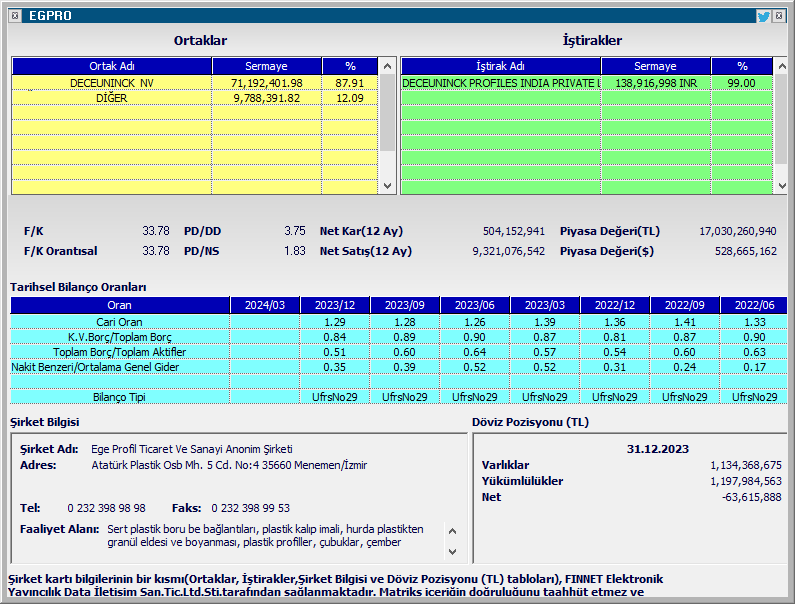Image resolution: width=795 pixels, height=604 pixels.
Task: Click Sermaye header in Ortaklar table
Action: 267,66
